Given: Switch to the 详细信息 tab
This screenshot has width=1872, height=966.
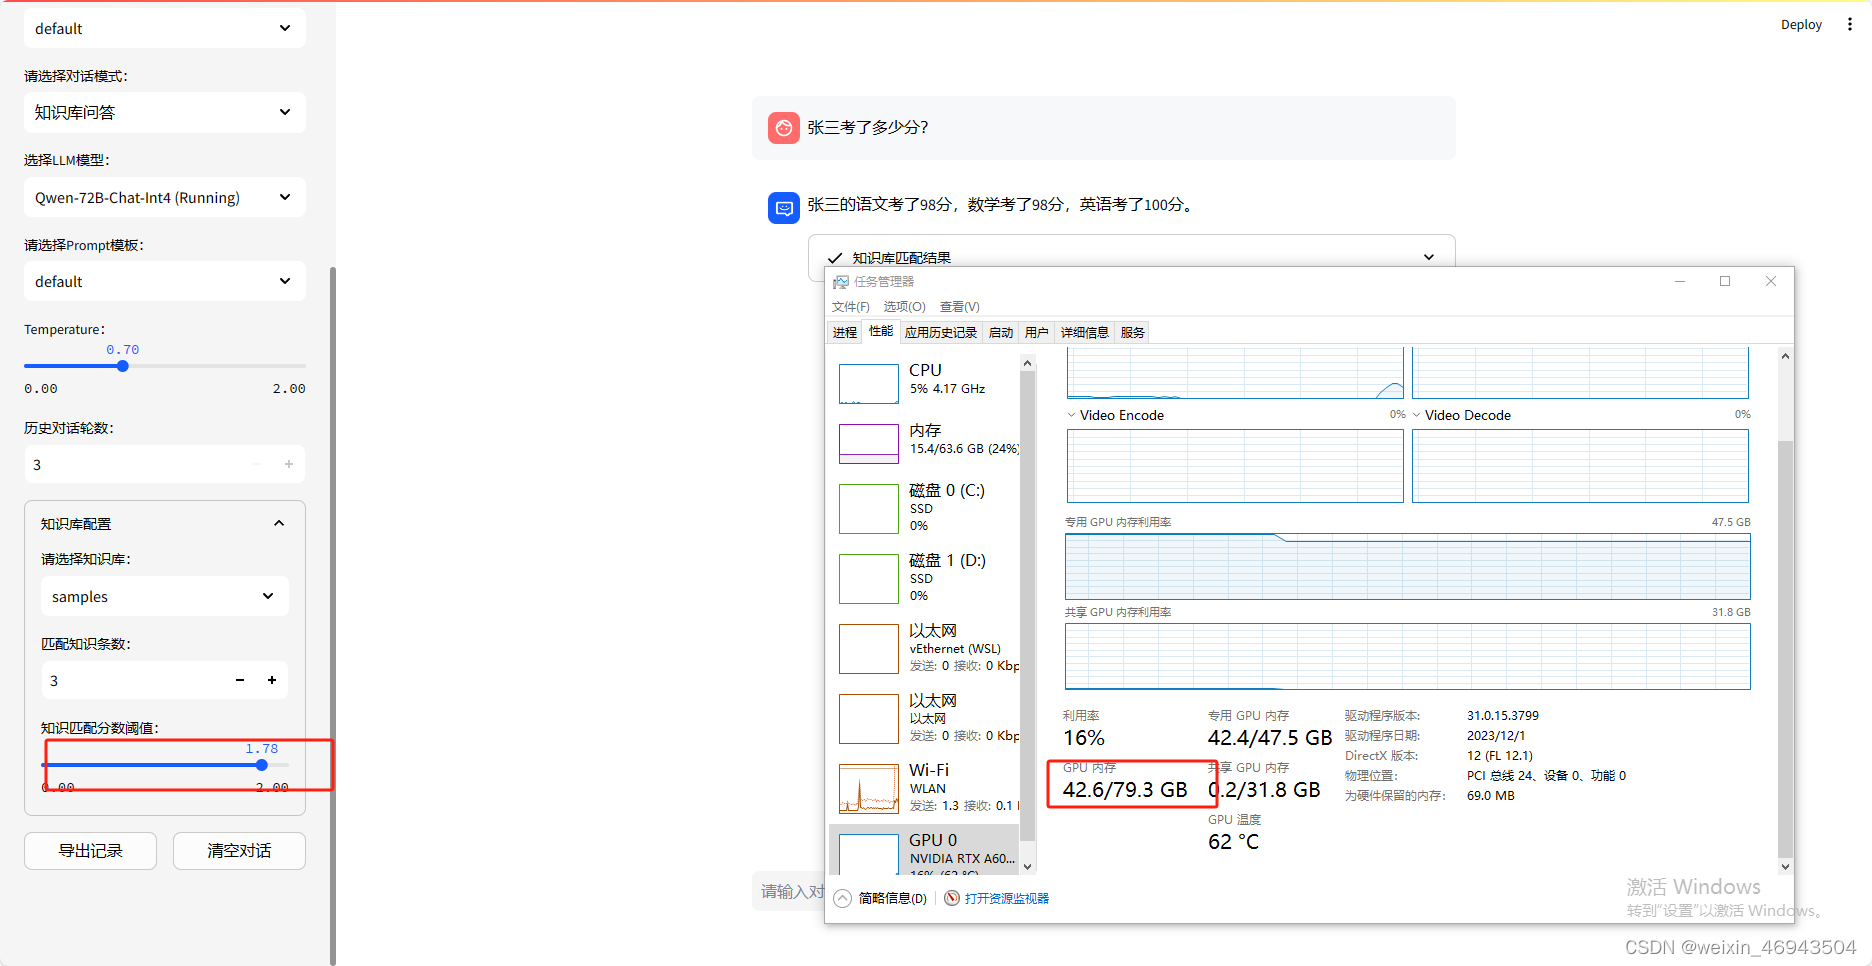Looking at the screenshot, I should (x=1085, y=333).
